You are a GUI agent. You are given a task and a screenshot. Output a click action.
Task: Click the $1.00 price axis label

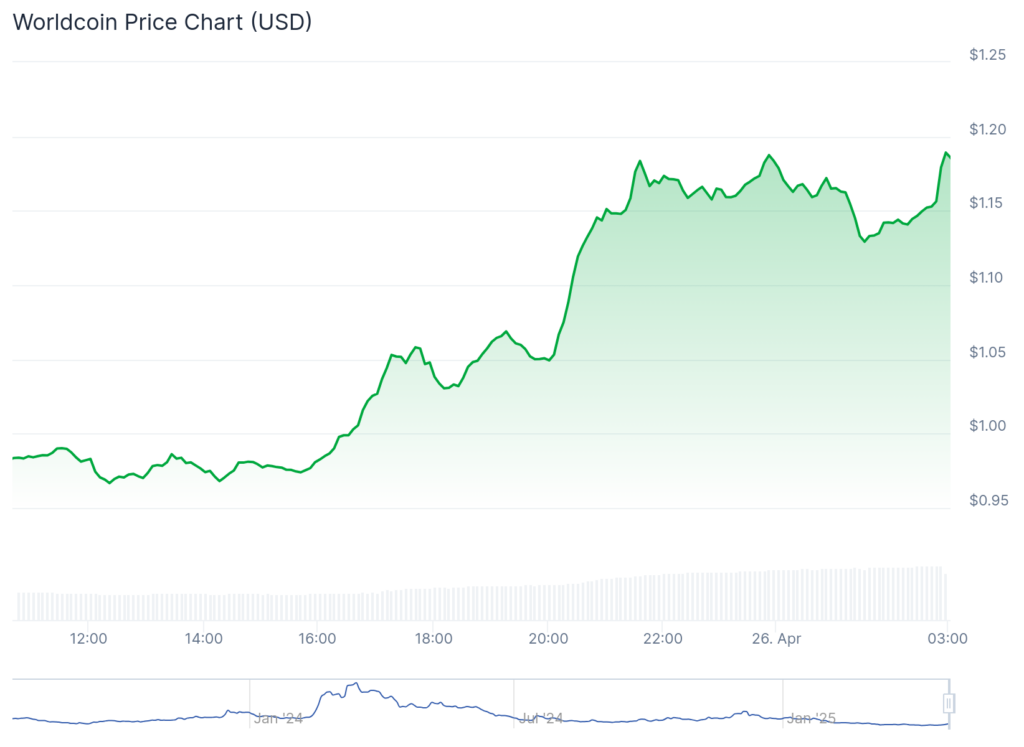[x=987, y=426]
